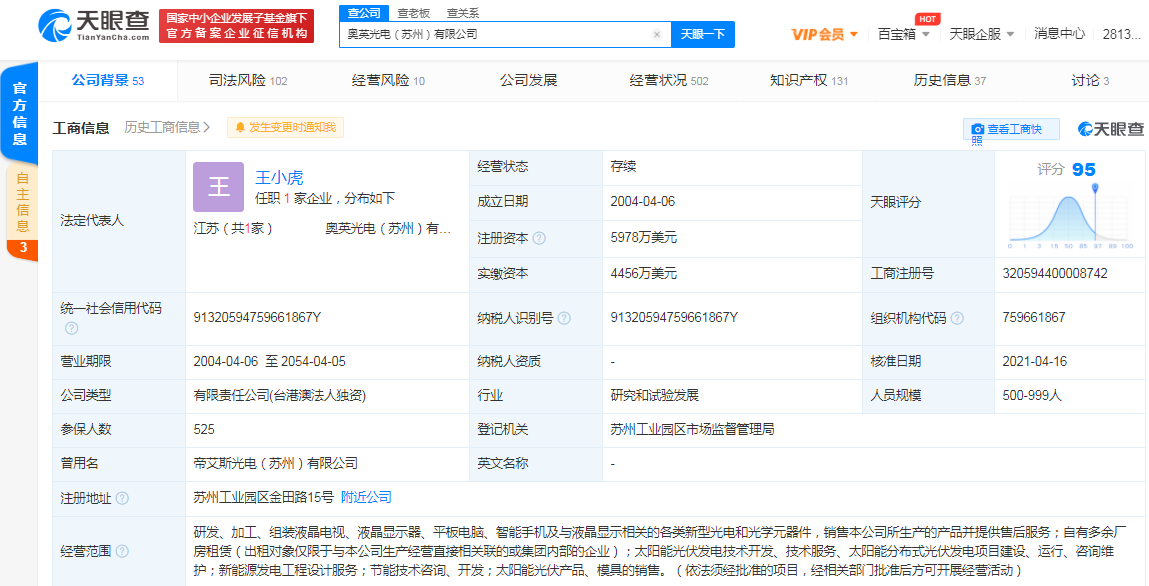Click the bell icon for change notifications
This screenshot has height=586, width=1149.
(x=240, y=127)
